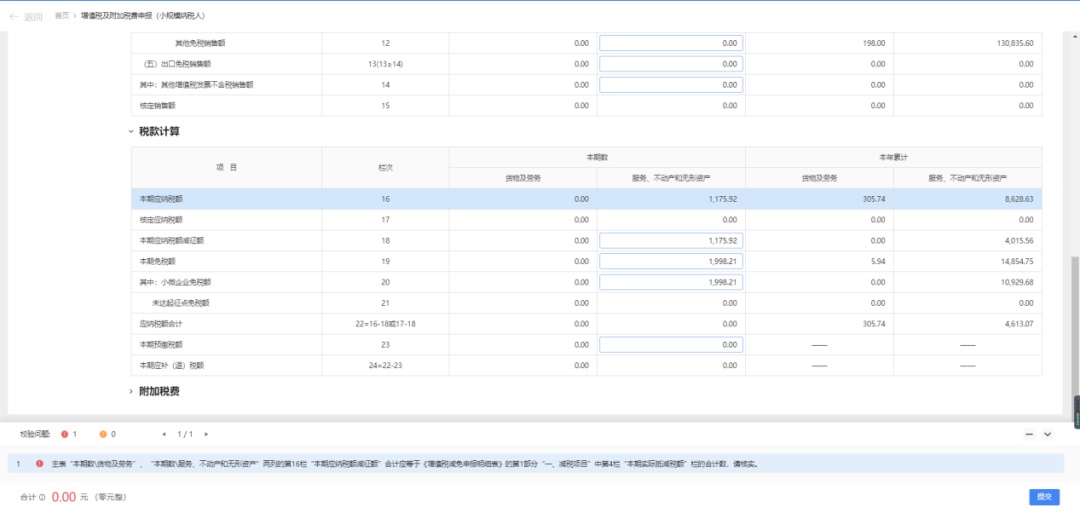1080x513 pixels.
Task: Go to previous validation issue arrow
Action: (x=164, y=435)
